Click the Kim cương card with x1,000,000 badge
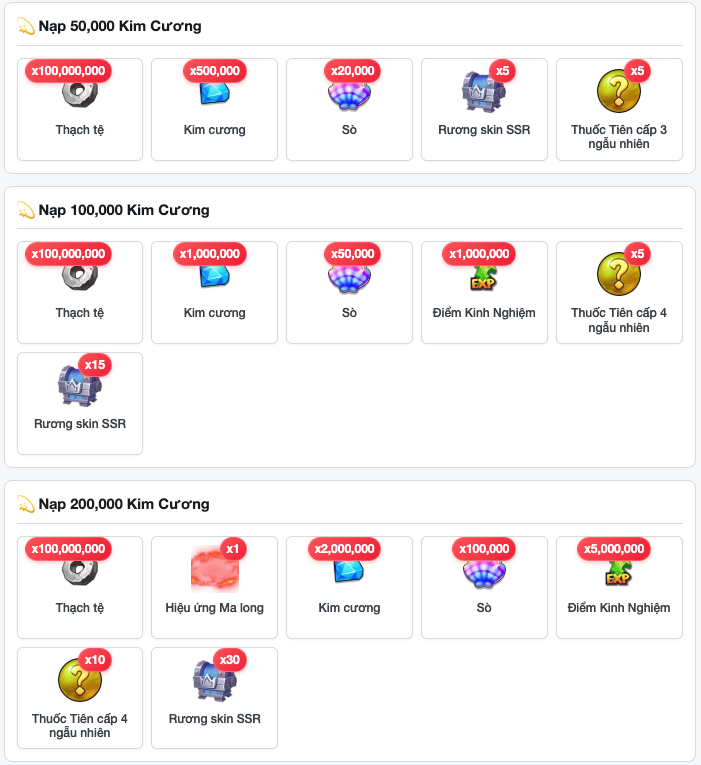 point(215,292)
